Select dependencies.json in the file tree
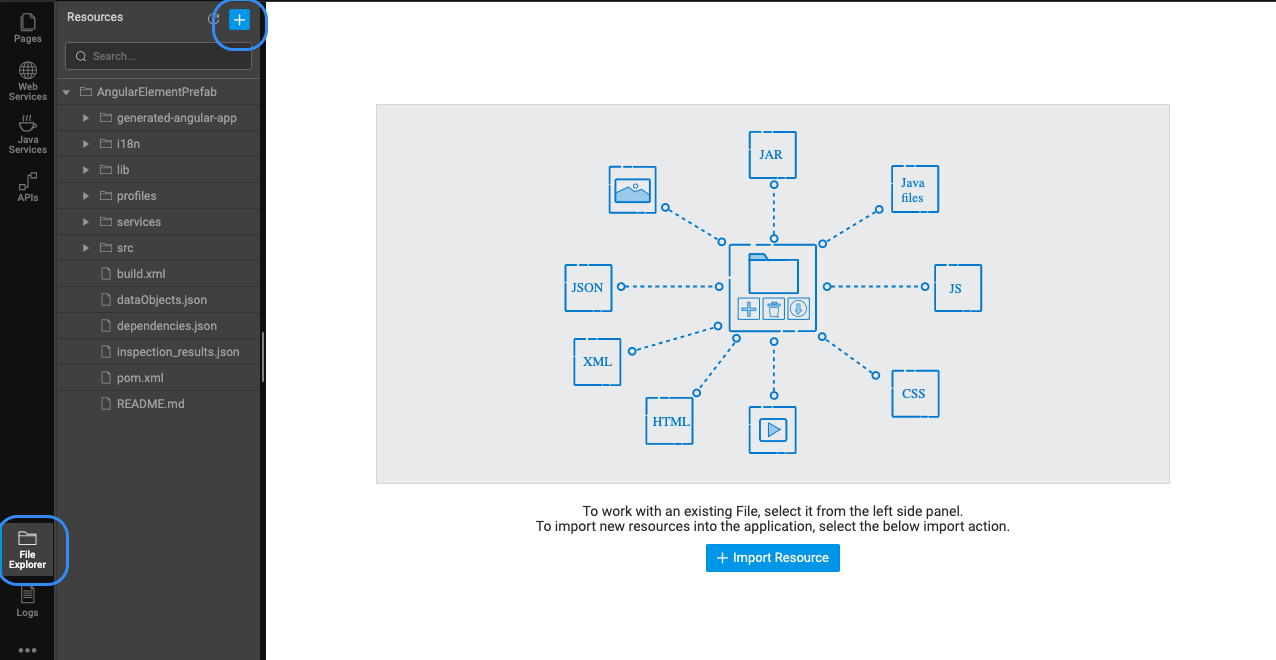1276x660 pixels. tap(166, 326)
